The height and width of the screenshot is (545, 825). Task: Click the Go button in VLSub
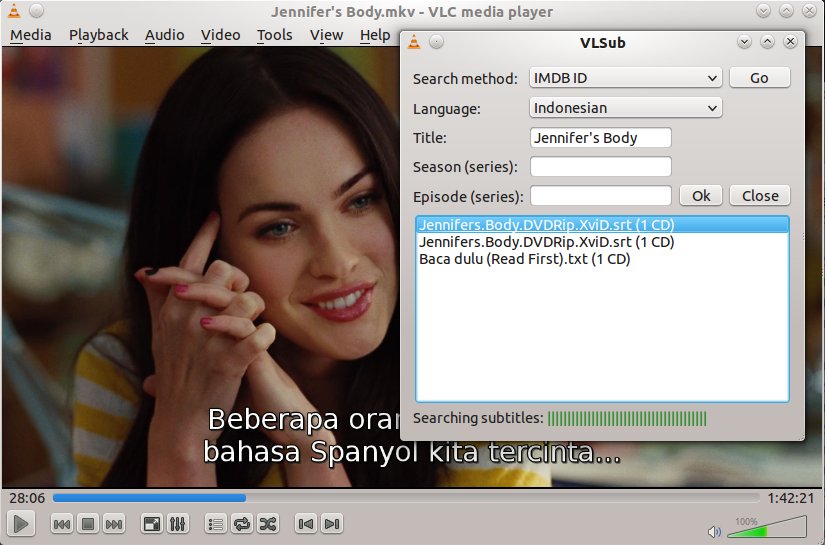click(759, 78)
